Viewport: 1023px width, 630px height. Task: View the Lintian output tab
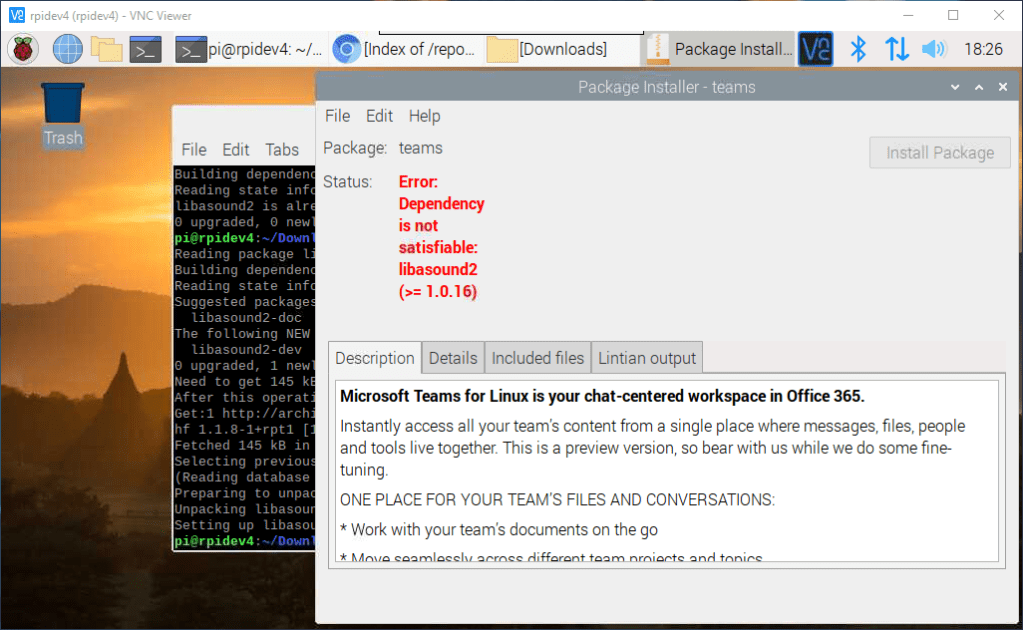coord(646,357)
